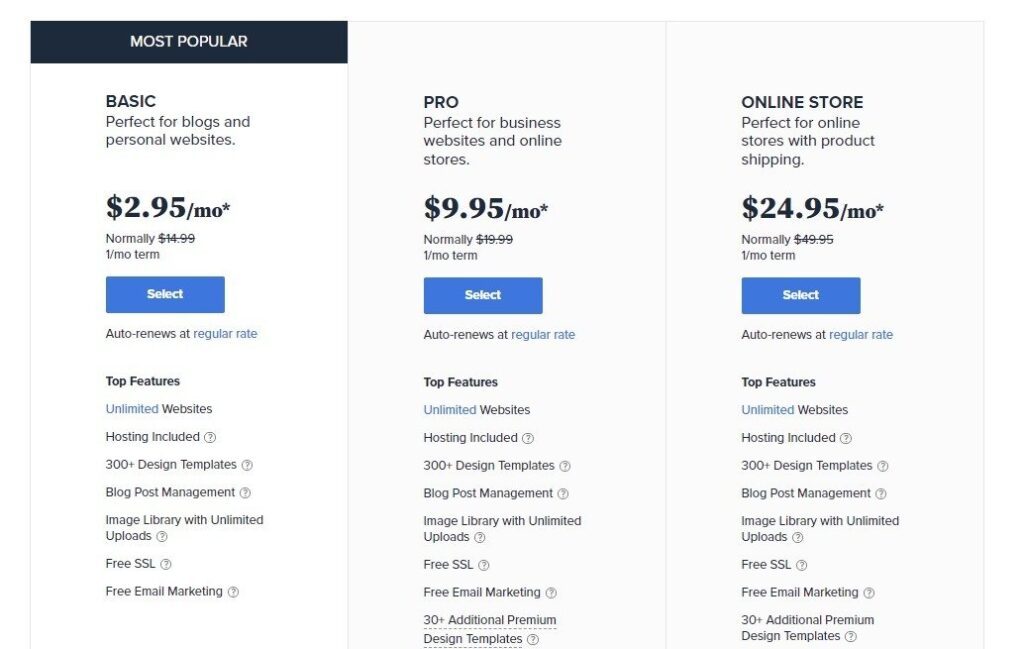
Task: Click Unlimited link in Online Store features
Action: 768,410
